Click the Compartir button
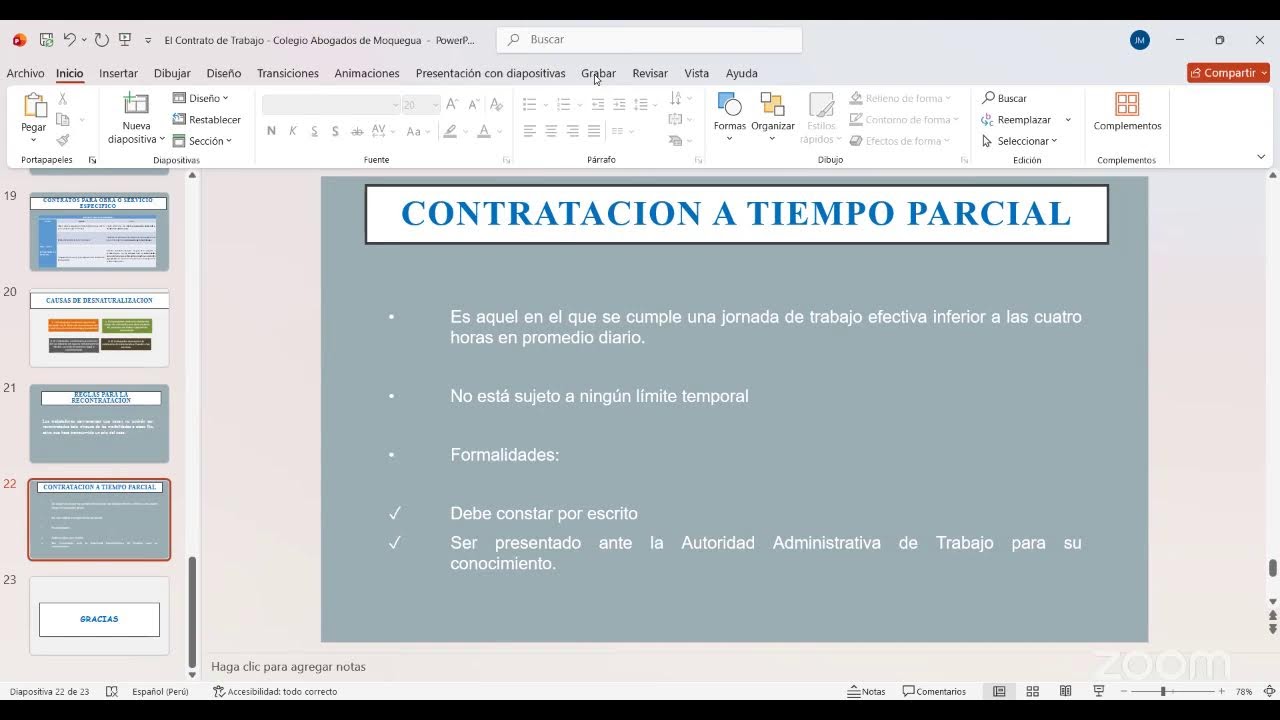The height and width of the screenshot is (720, 1280). click(x=1228, y=73)
